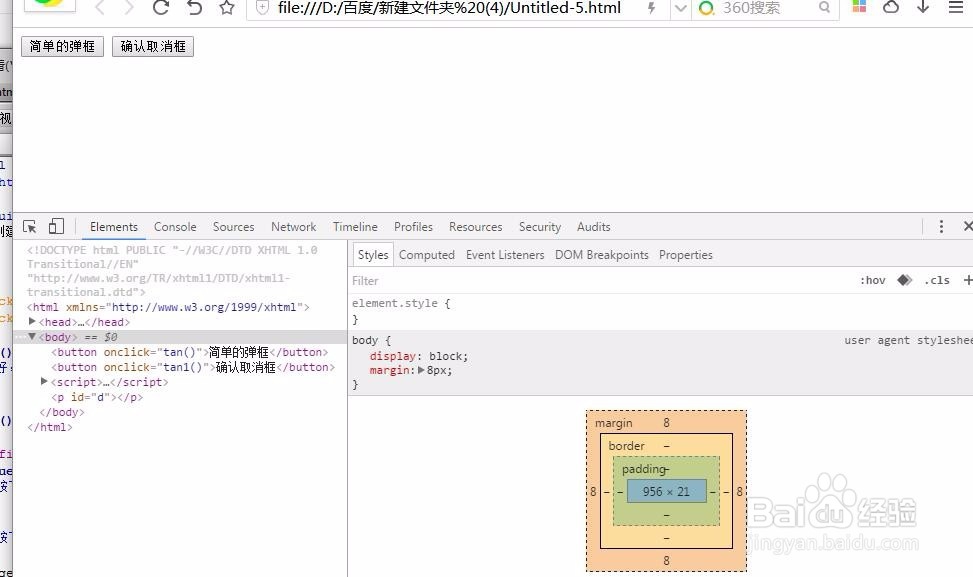Select the DOM Breakpoints sub-tab
Screen dimensions: 973x577
coord(602,255)
